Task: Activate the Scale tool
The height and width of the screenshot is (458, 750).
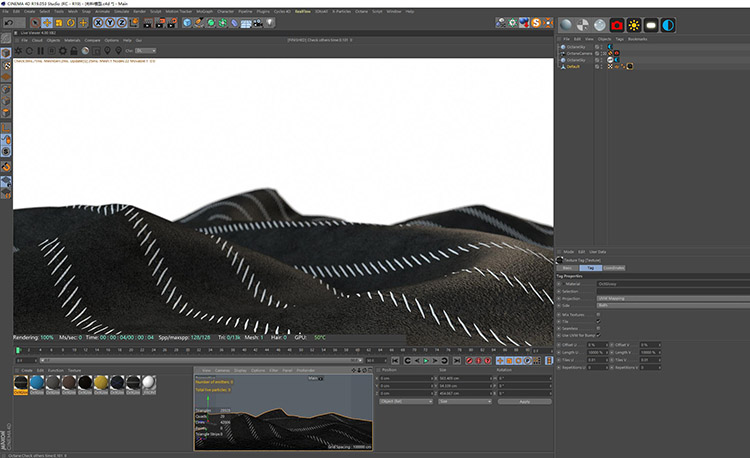Action: pyautogui.click(x=59, y=22)
